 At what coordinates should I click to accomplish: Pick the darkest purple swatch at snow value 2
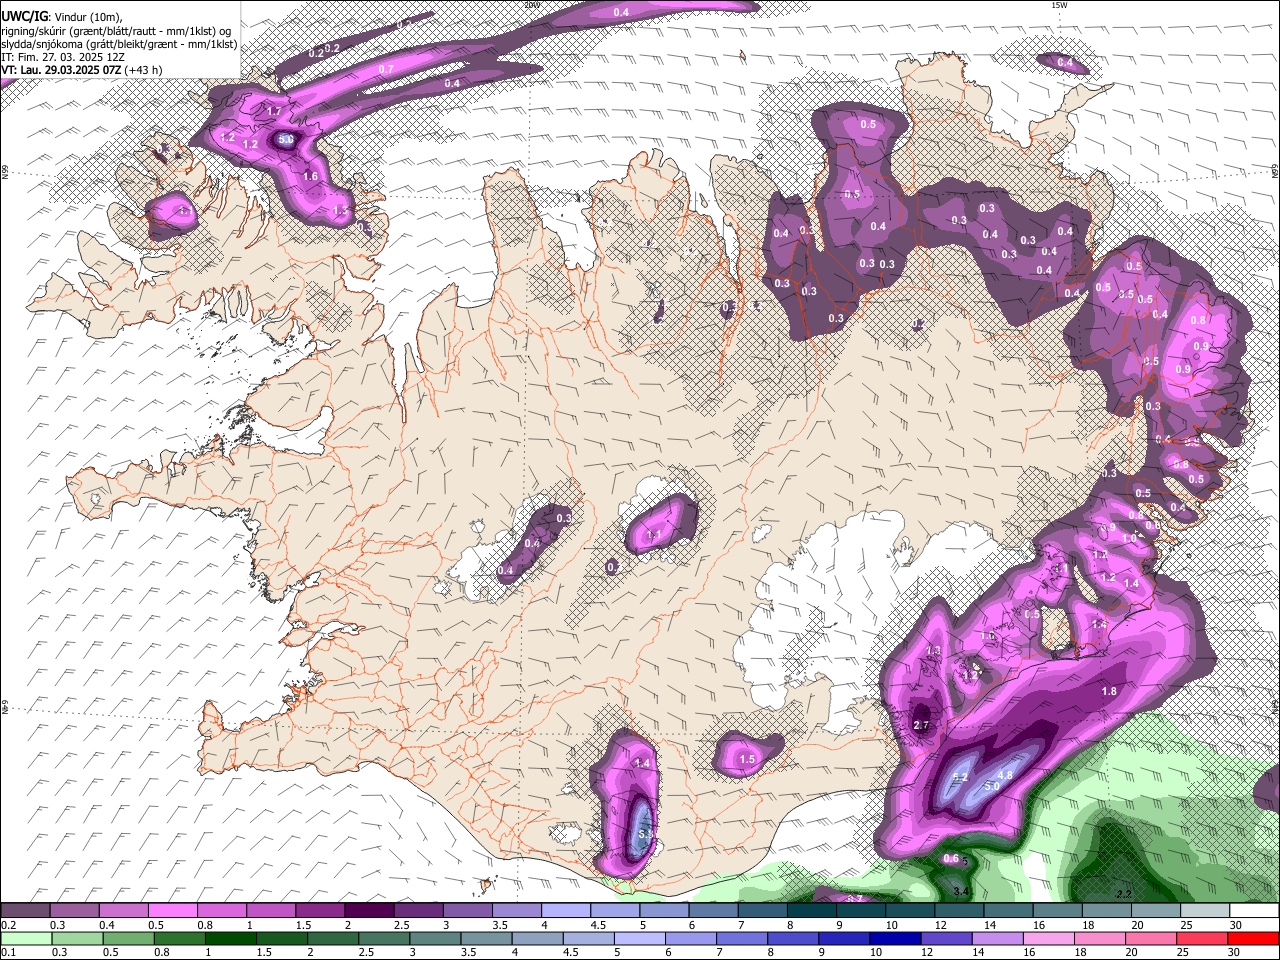coord(370,911)
